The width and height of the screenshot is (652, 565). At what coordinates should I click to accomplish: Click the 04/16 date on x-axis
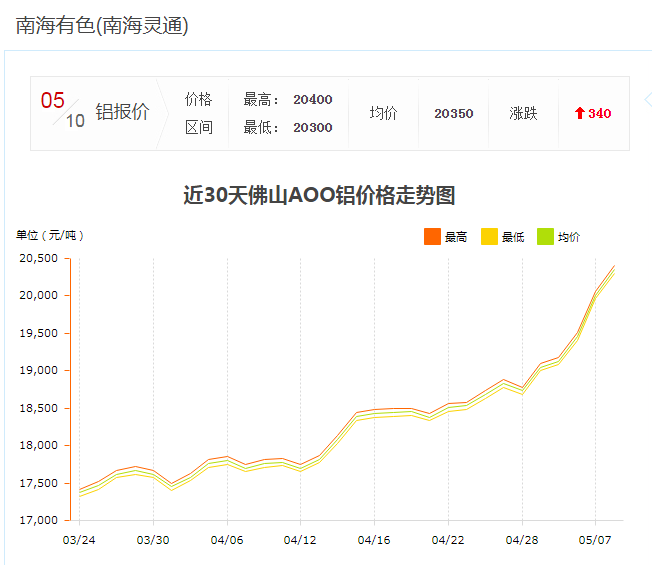point(374,540)
